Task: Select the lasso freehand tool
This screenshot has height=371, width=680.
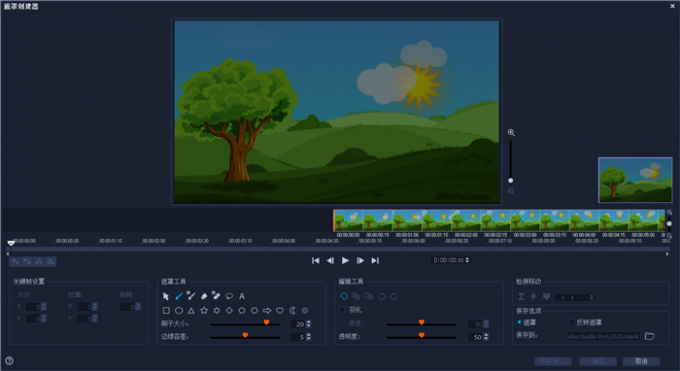Action: [229, 296]
